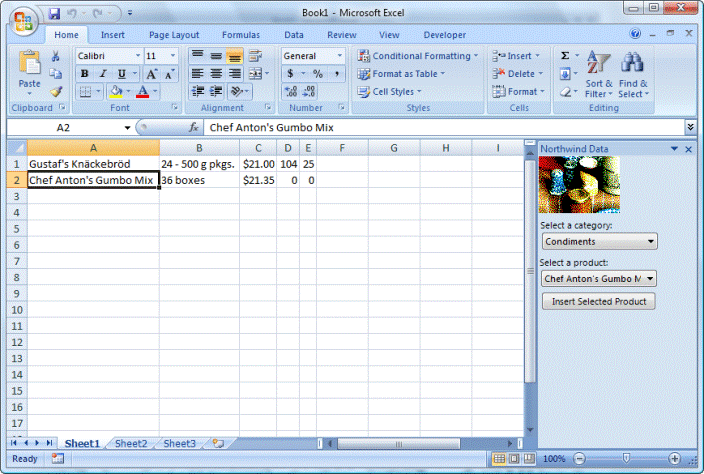Image resolution: width=704 pixels, height=474 pixels.
Task: Click Delete cells button
Action: pos(518,74)
